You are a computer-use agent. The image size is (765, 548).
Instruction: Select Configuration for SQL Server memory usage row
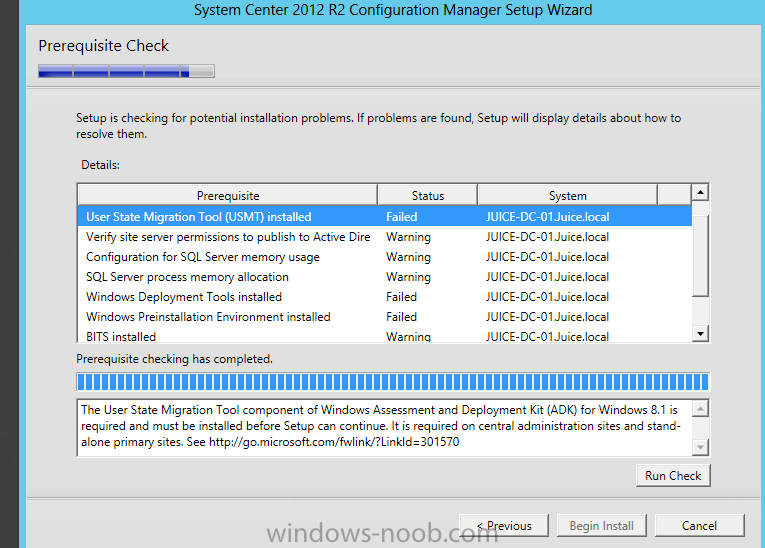[384, 257]
